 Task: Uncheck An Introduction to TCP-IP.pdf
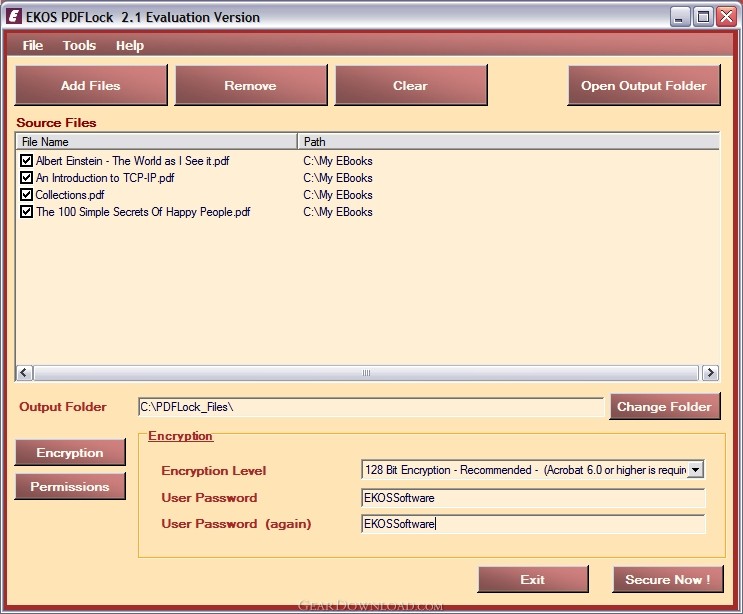[x=27, y=178]
